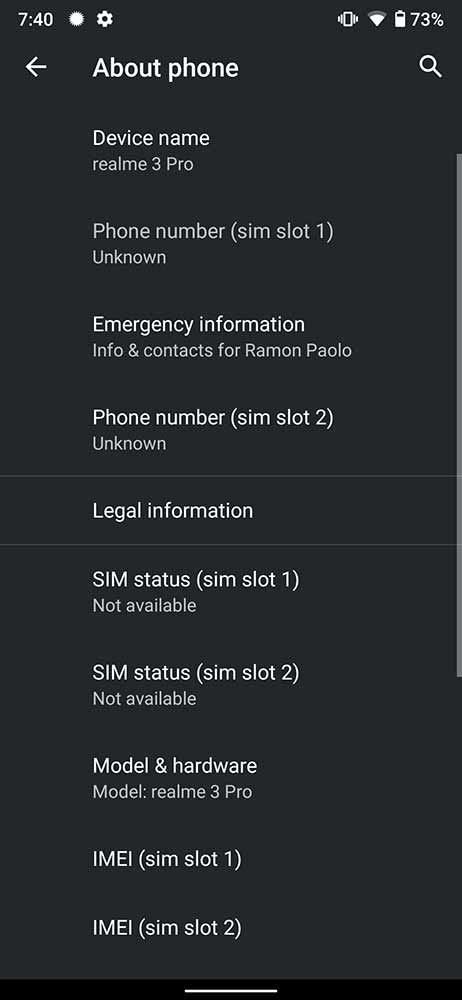Screen dimensions: 462x1000
Task: Show IMEI (sim slot 2)
Action: click(x=231, y=928)
